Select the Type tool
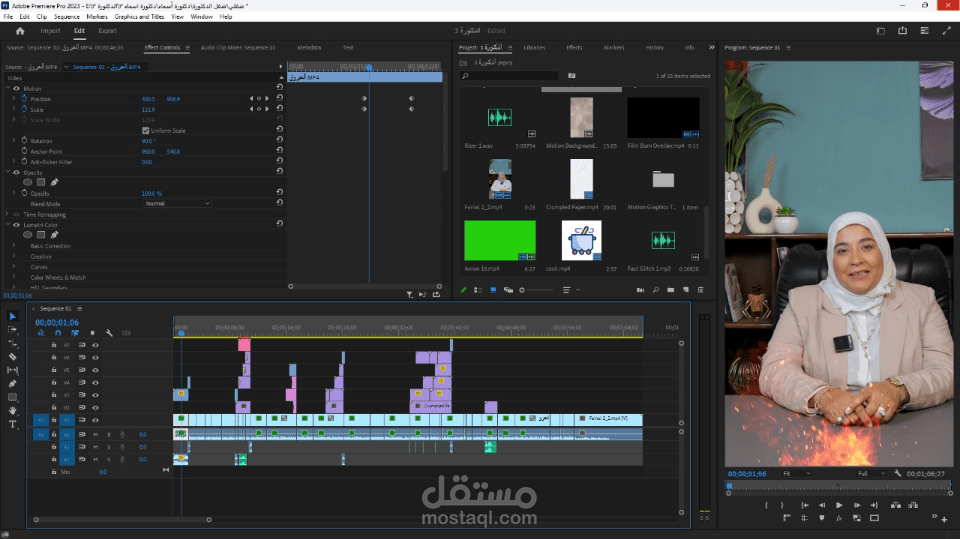 coord(12,424)
